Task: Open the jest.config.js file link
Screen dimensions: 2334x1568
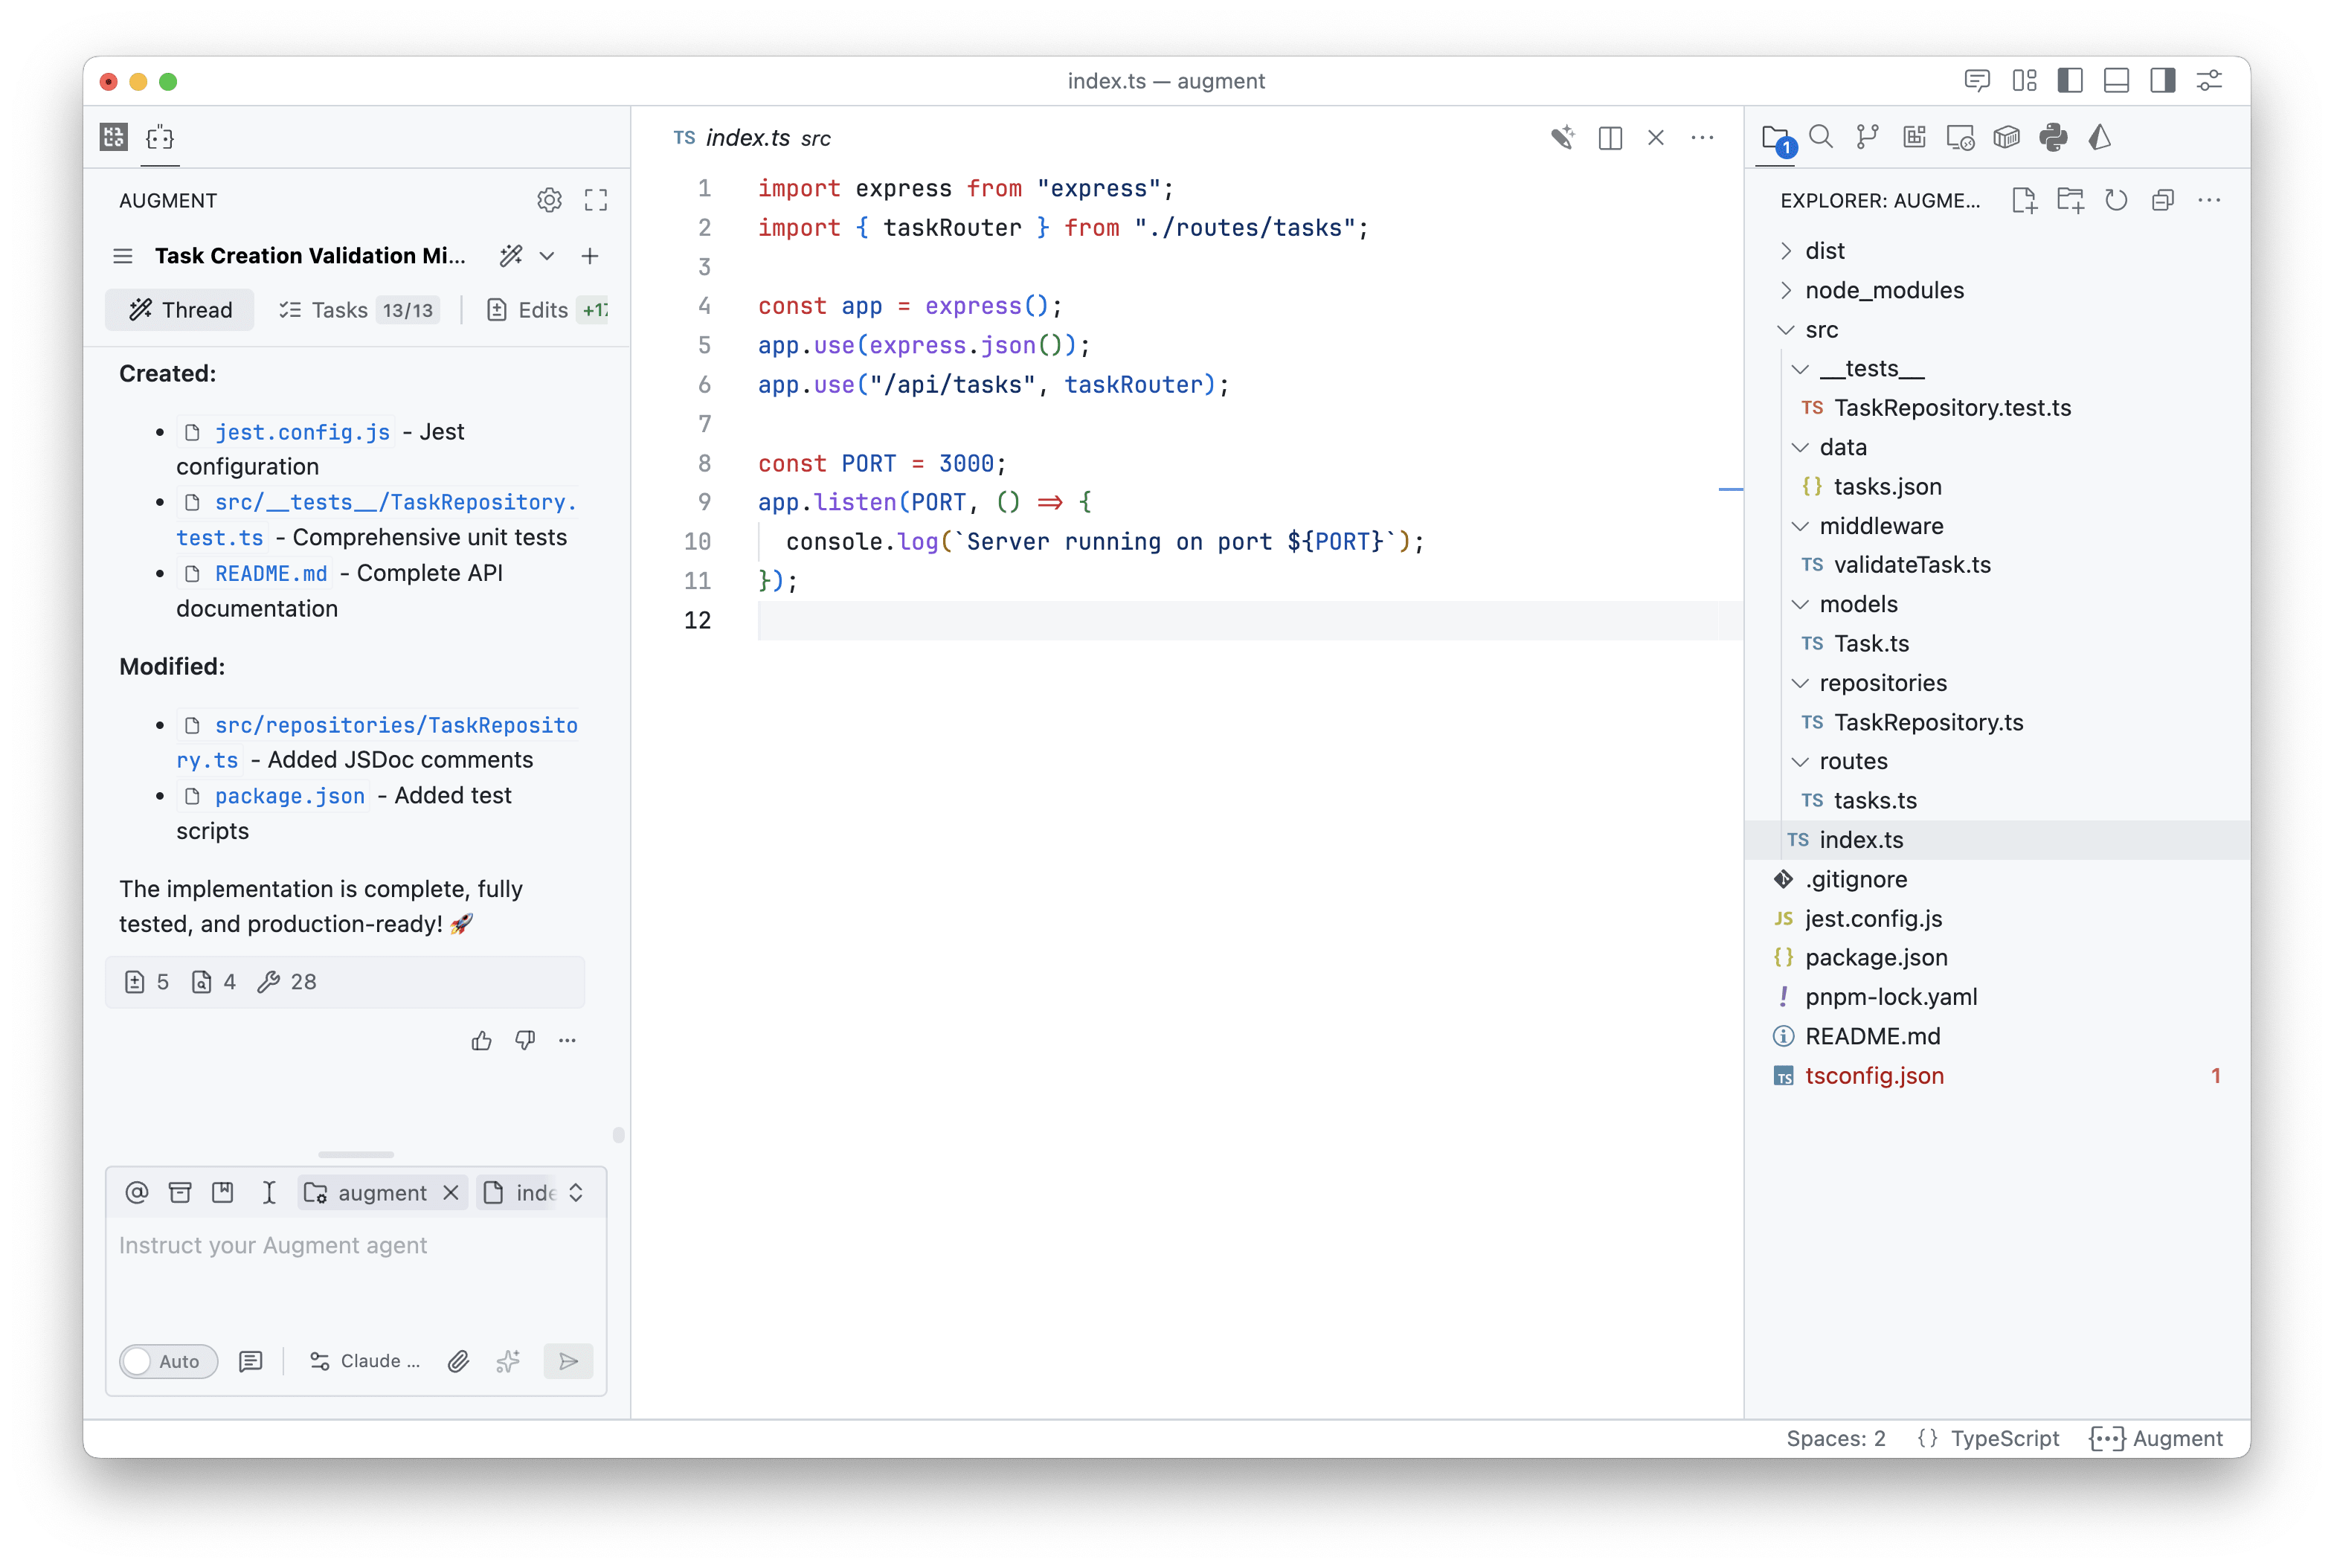Action: (x=301, y=432)
